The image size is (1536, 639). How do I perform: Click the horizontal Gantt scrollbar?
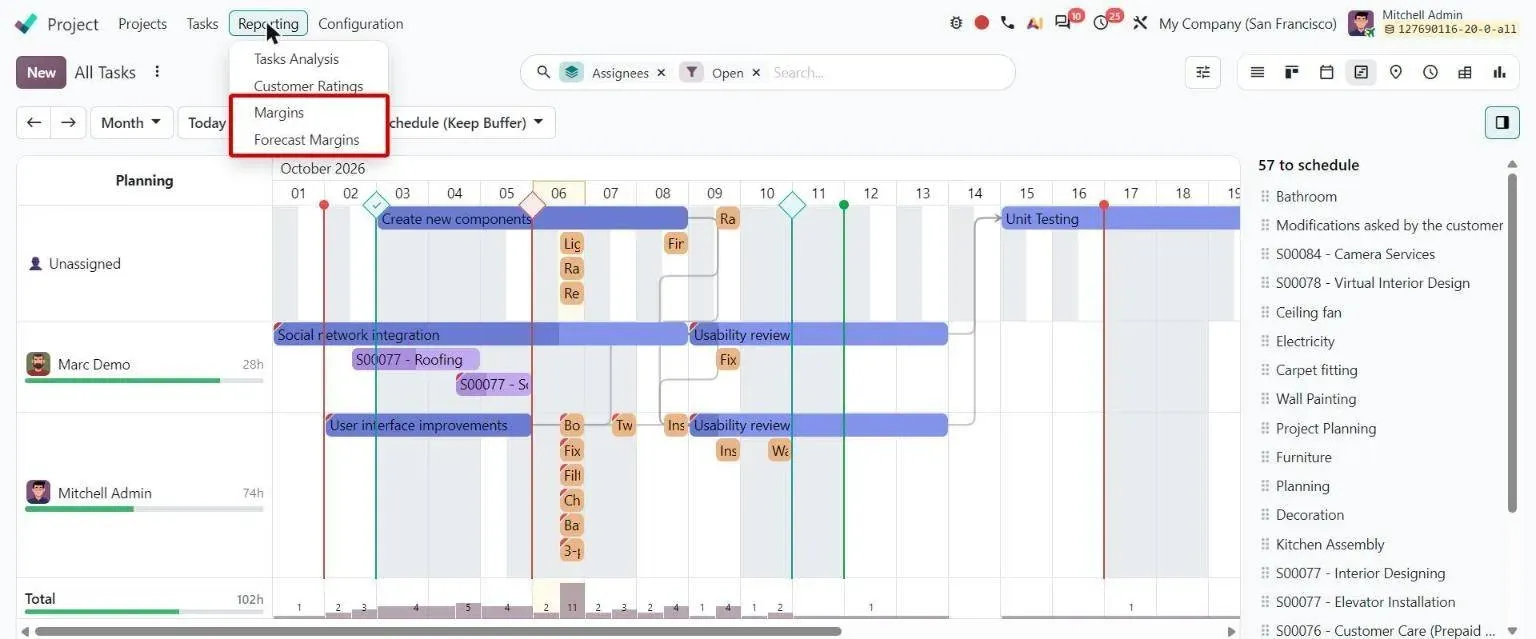click(x=438, y=631)
